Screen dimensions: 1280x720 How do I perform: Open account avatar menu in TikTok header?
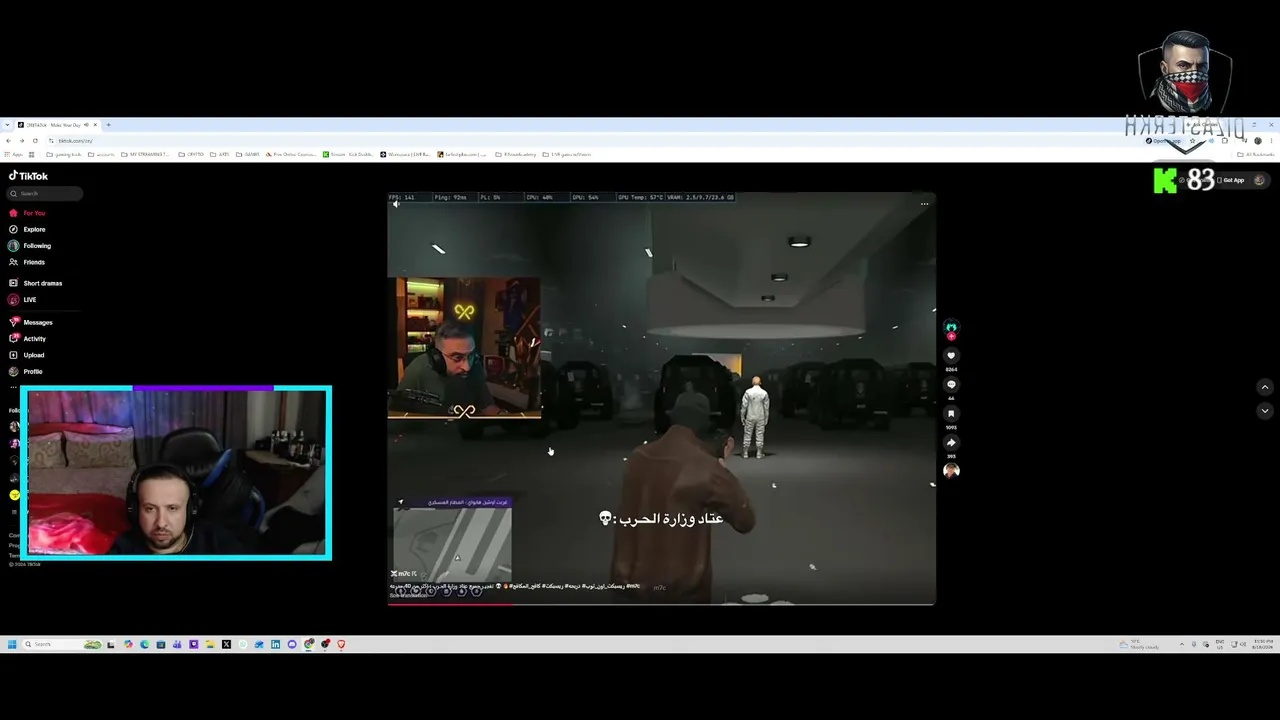click(x=1259, y=180)
